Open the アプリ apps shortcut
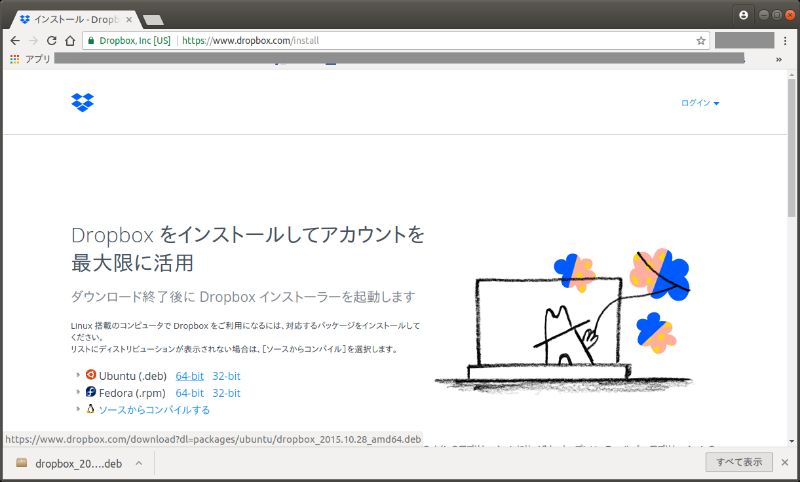 pyautogui.click(x=30, y=59)
